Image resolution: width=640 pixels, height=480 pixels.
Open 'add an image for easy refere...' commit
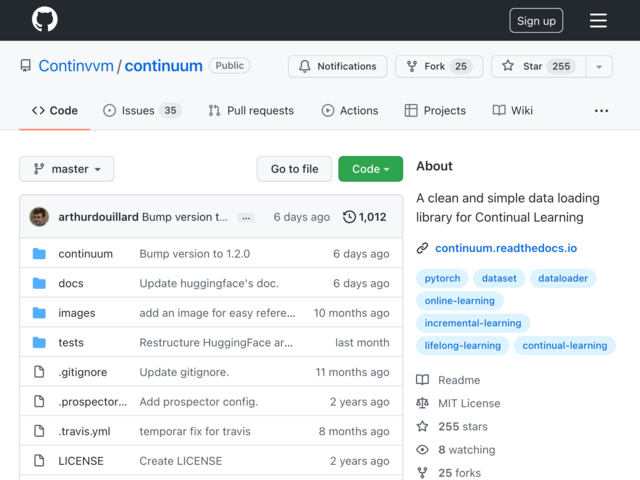[217, 313]
